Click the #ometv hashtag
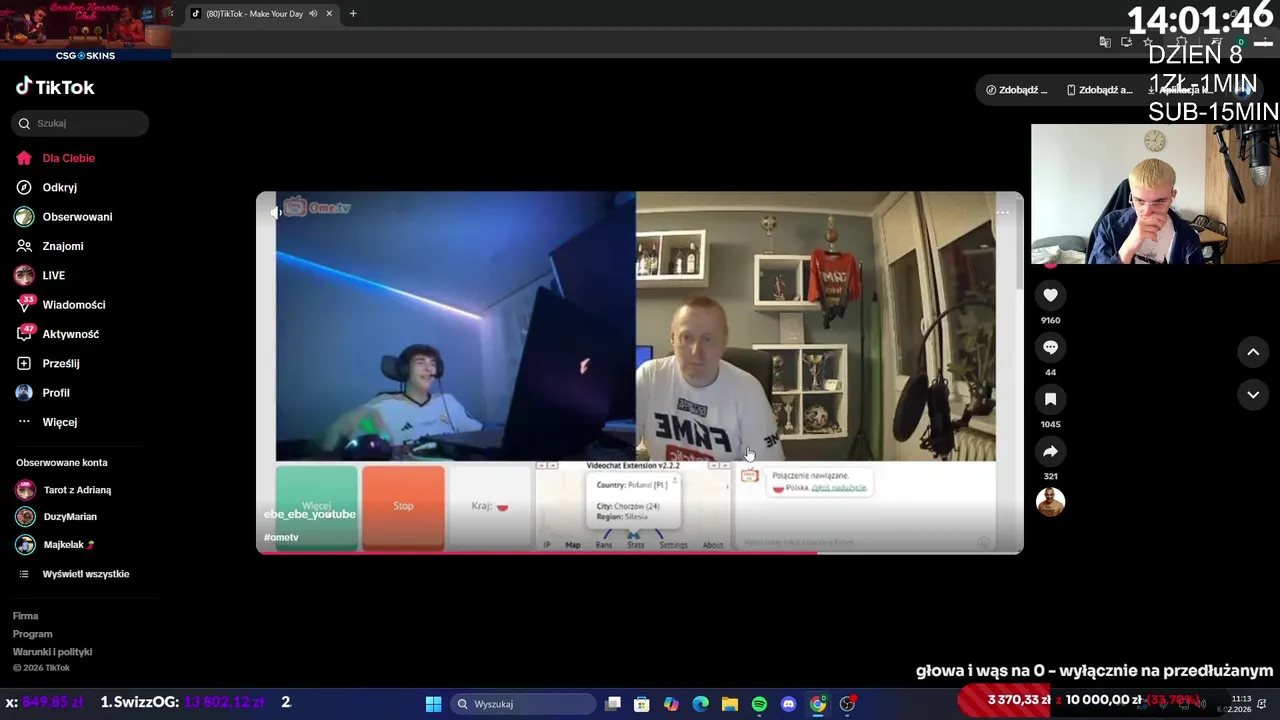The width and height of the screenshot is (1280, 720). pos(281,537)
